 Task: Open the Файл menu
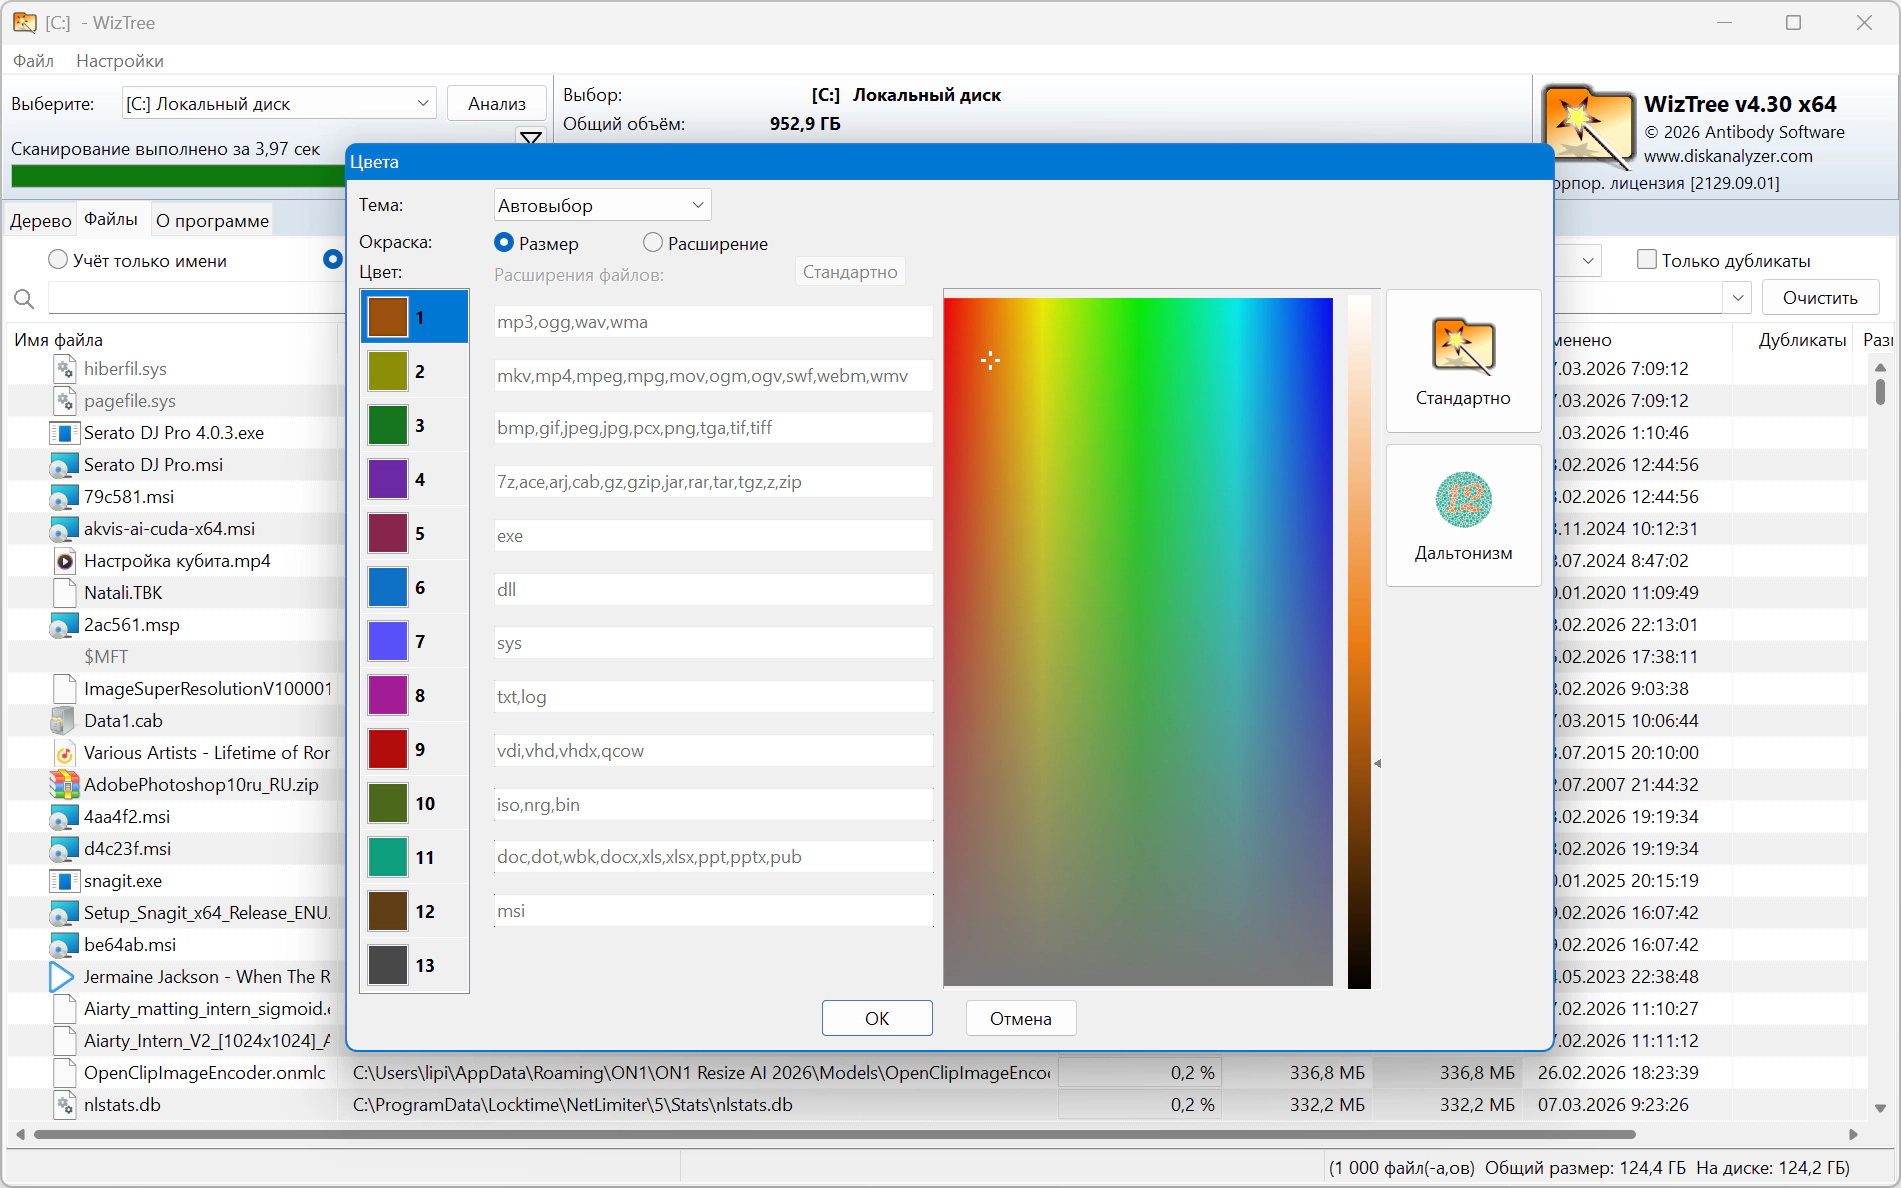(33, 61)
